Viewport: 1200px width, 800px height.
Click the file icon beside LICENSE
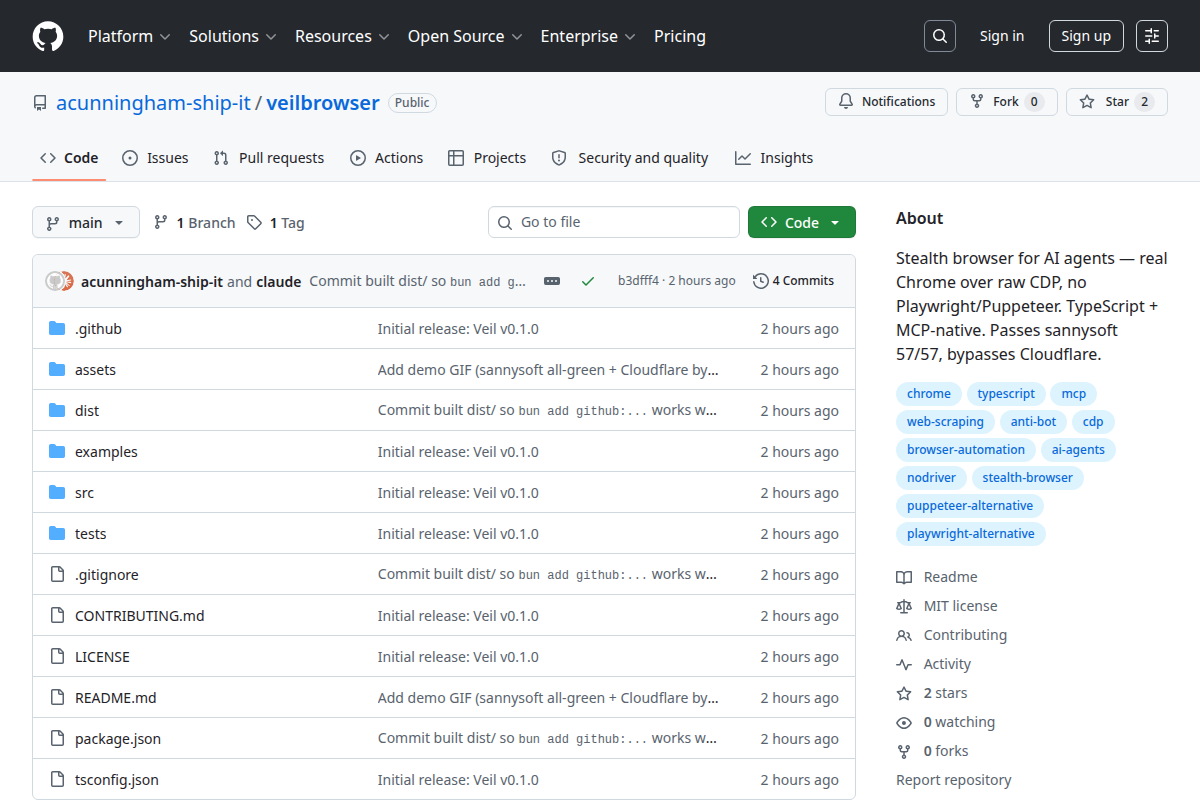(57, 656)
